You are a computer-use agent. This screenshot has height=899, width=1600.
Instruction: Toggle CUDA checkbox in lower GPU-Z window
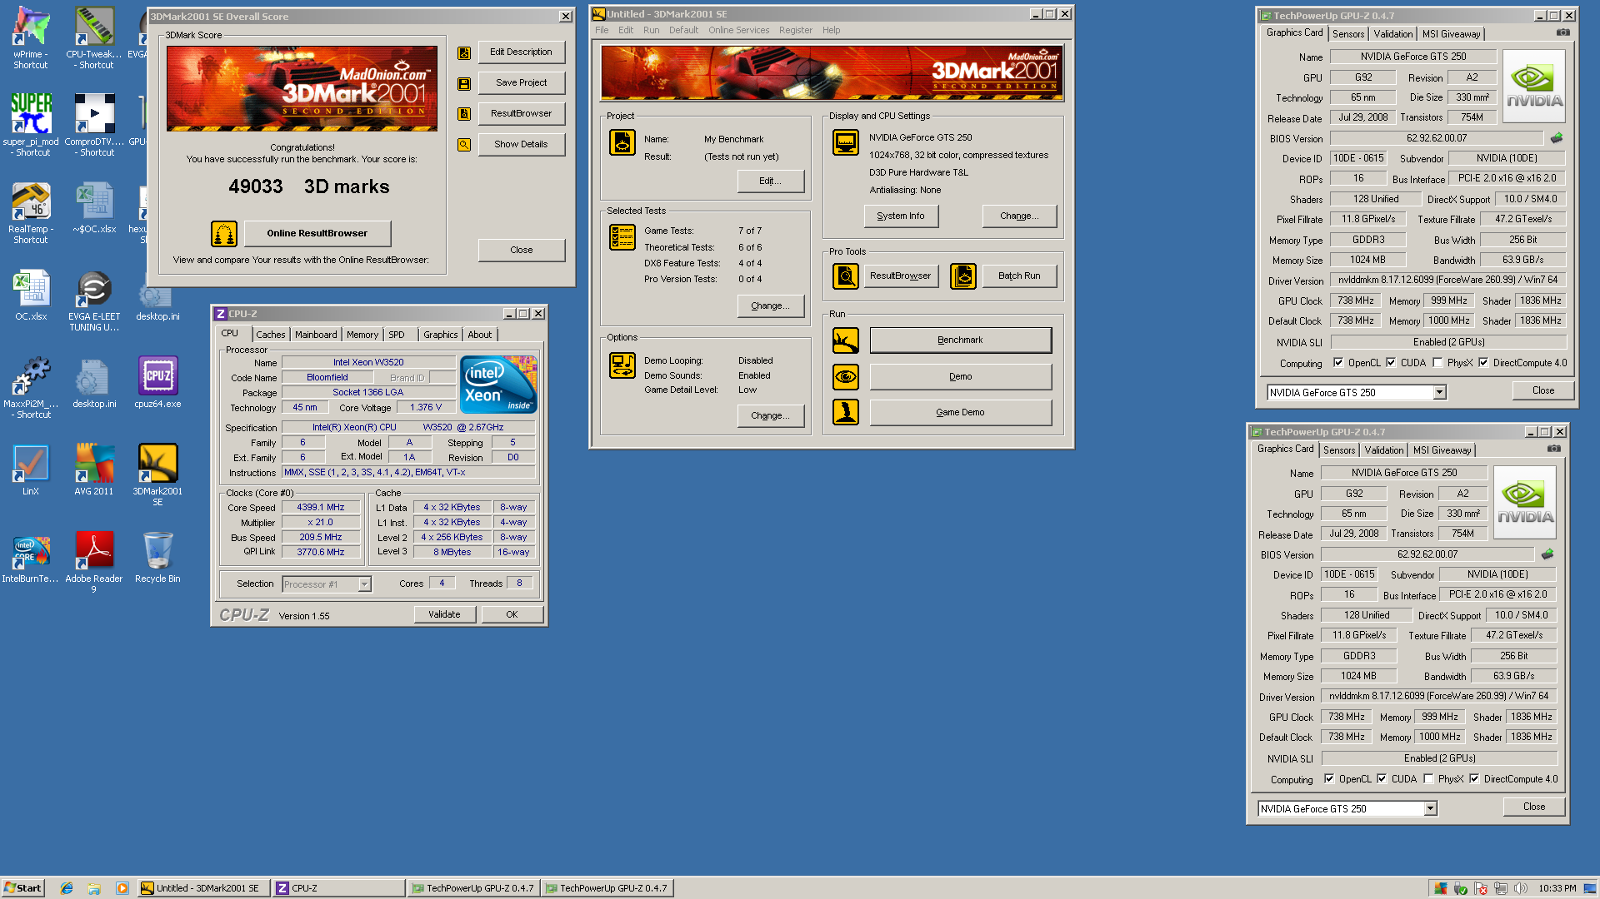coord(1381,779)
